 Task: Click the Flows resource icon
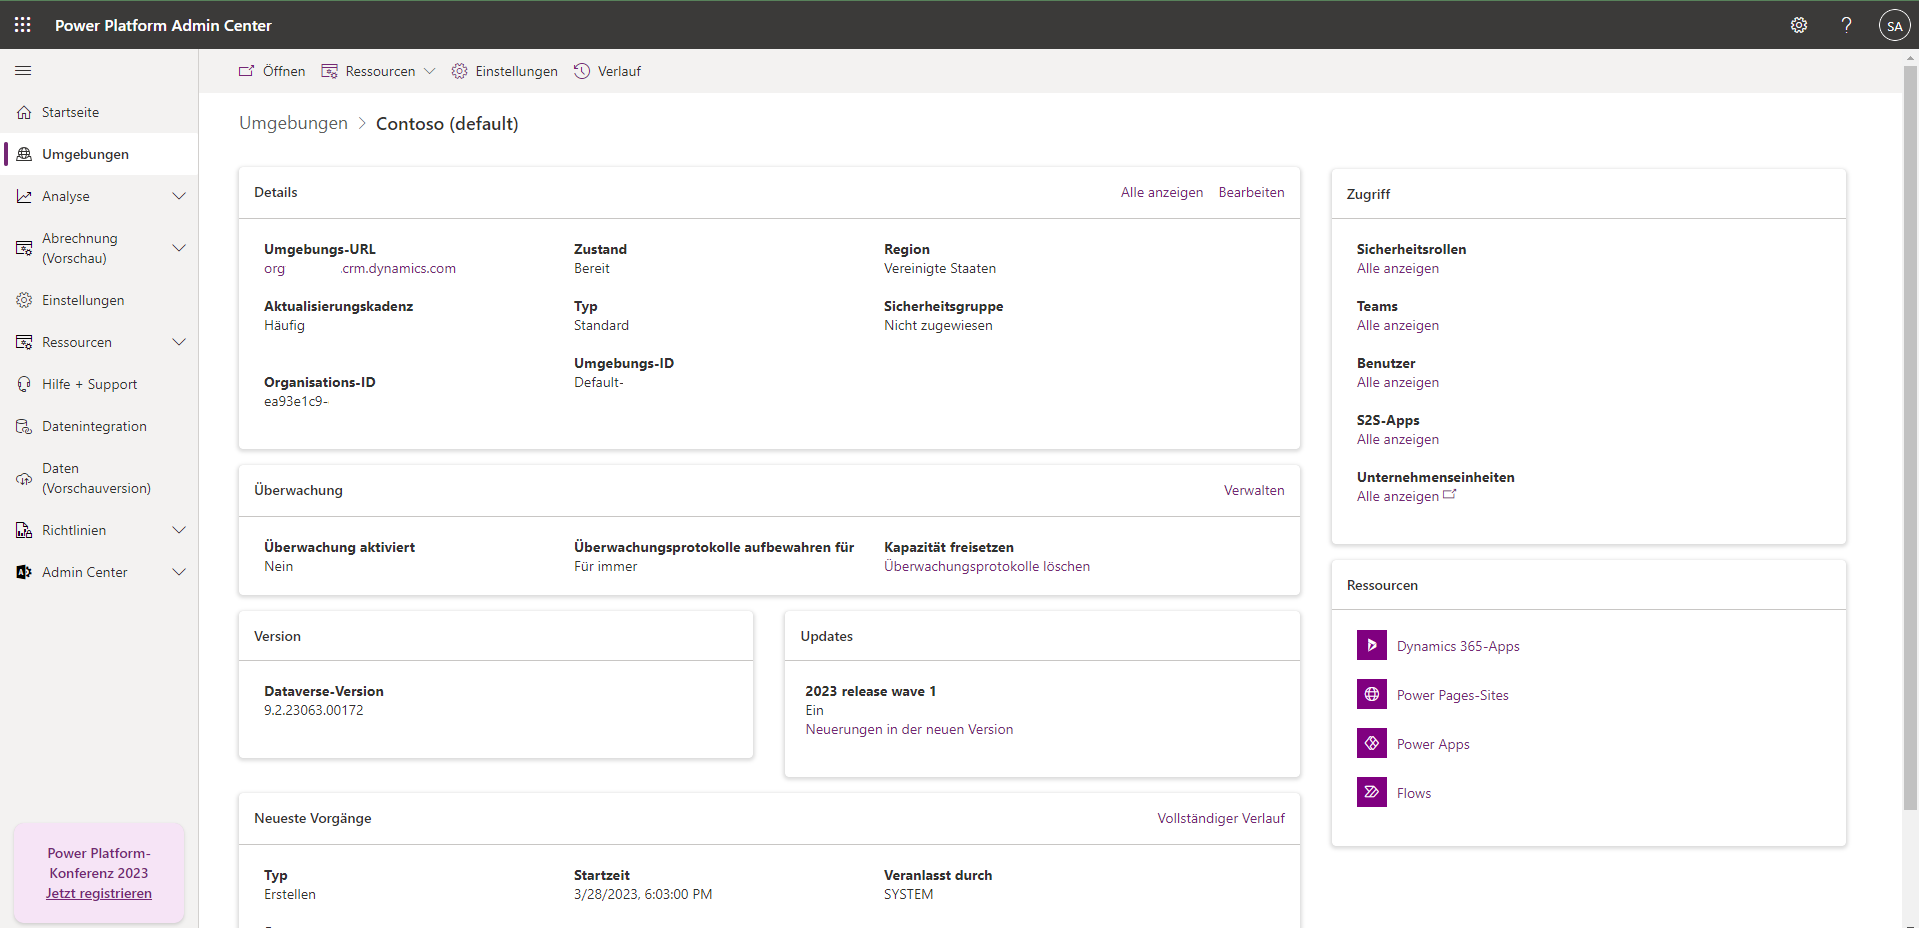pyautogui.click(x=1371, y=793)
